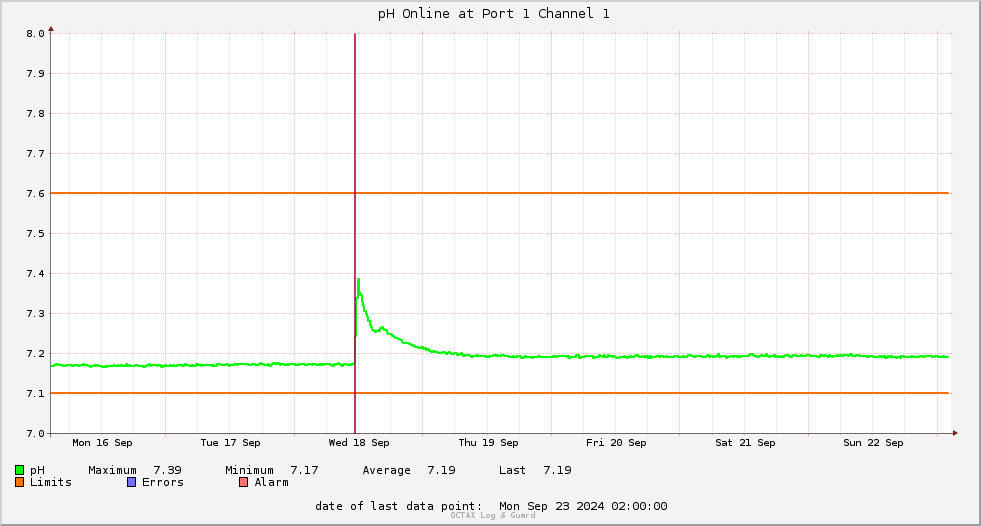The image size is (981, 526).
Task: Click the 'Errors' legend label
Action: point(163,482)
